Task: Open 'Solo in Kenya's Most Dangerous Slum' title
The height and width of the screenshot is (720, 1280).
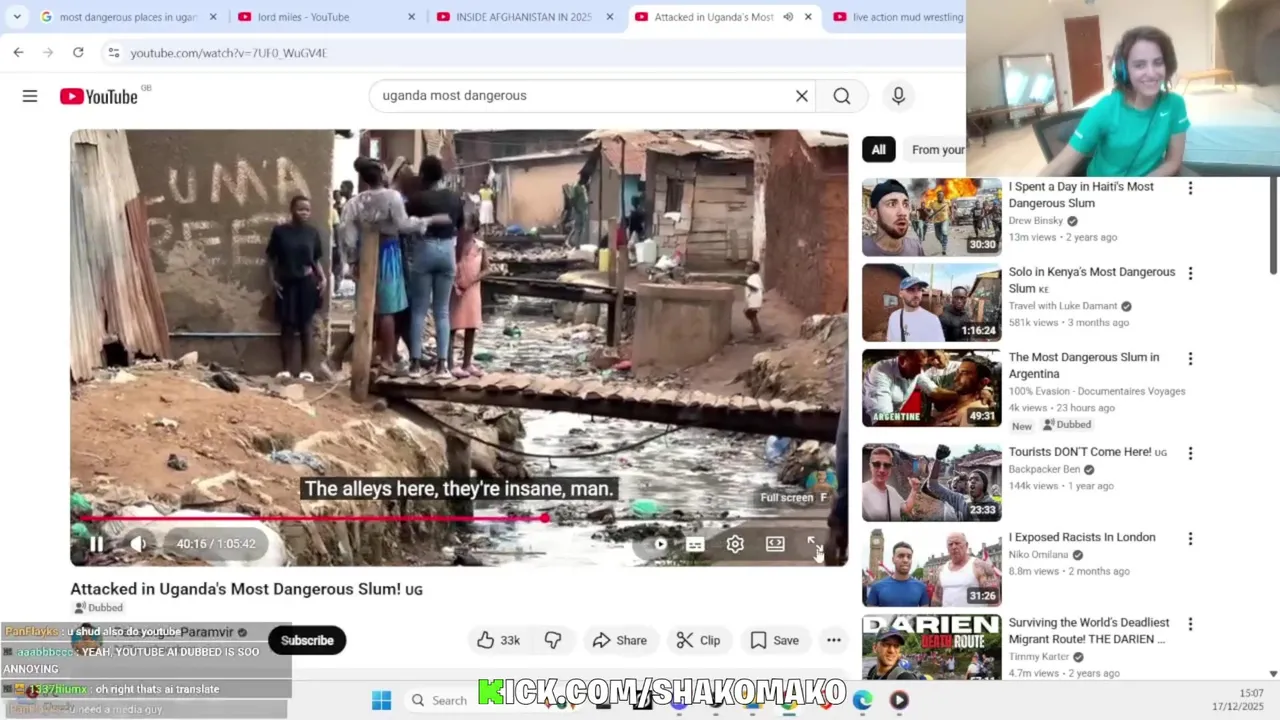Action: tap(1091, 280)
